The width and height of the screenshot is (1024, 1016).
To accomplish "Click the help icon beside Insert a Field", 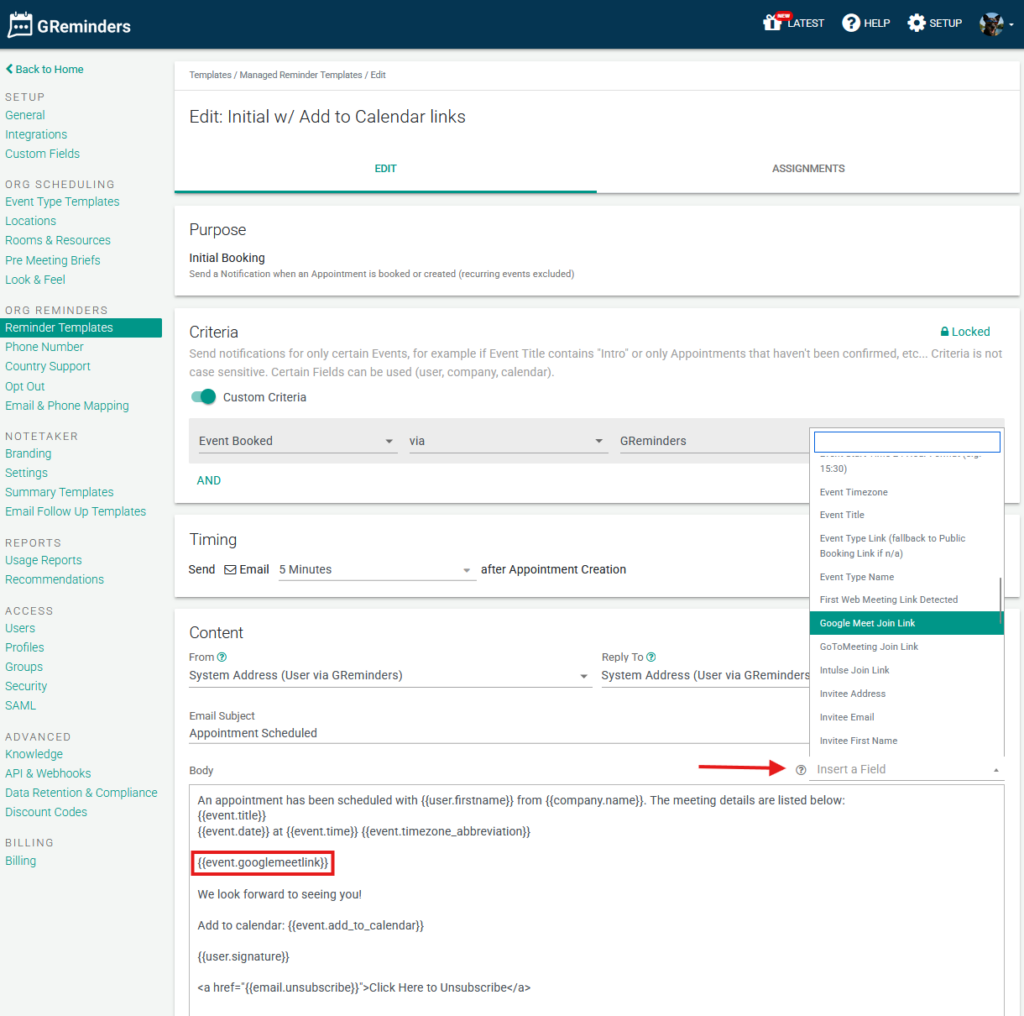I will pos(800,770).
